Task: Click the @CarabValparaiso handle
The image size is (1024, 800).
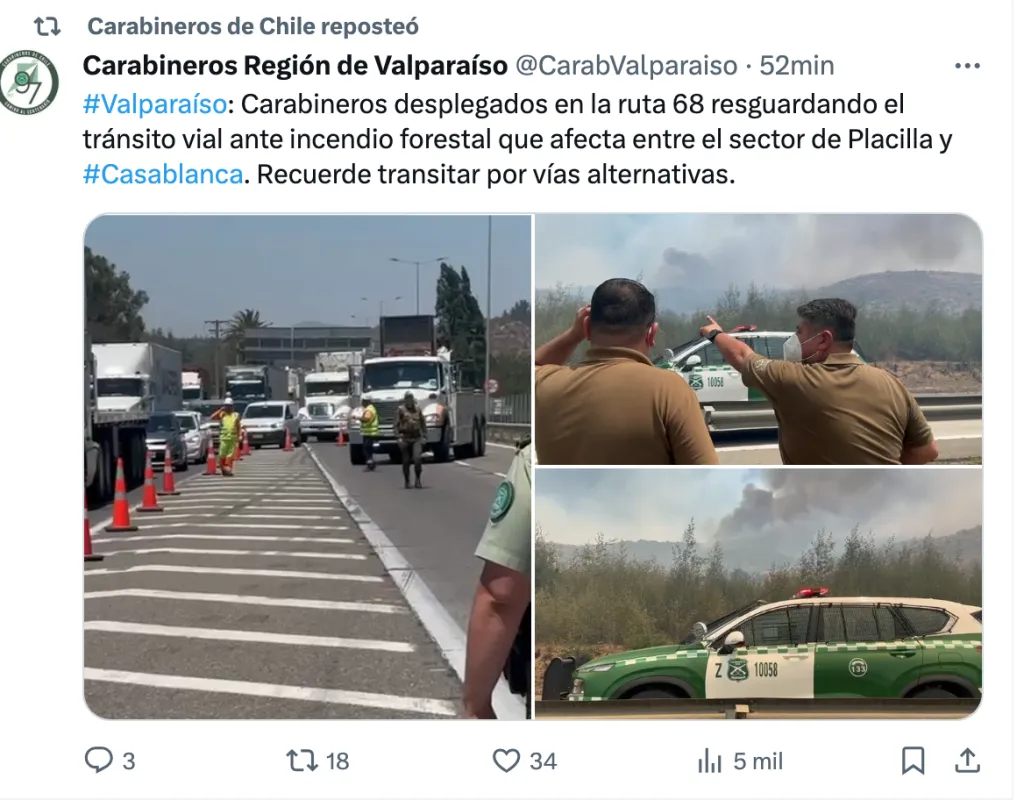Action: tap(626, 66)
